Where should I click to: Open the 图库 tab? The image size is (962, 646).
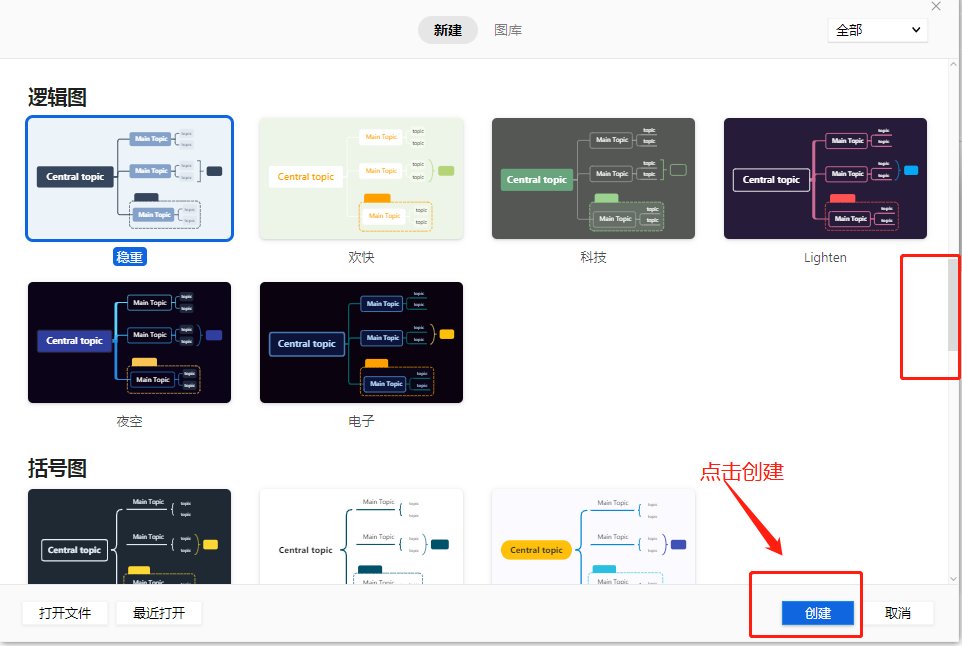click(x=508, y=30)
